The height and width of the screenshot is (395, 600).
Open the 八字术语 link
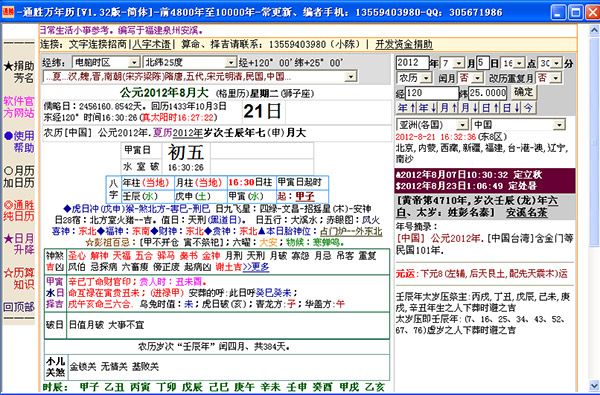152,44
